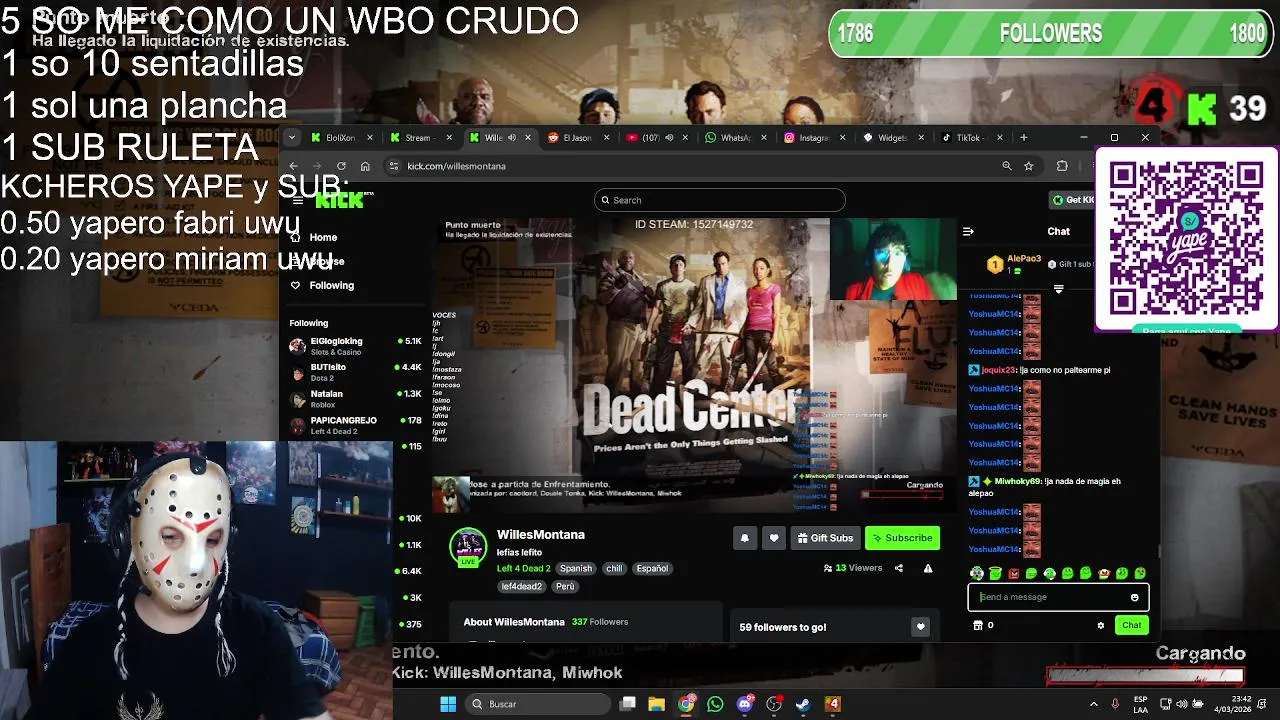1280x720 pixels.
Task: Open chat settings gear icon
Action: 1101,625
